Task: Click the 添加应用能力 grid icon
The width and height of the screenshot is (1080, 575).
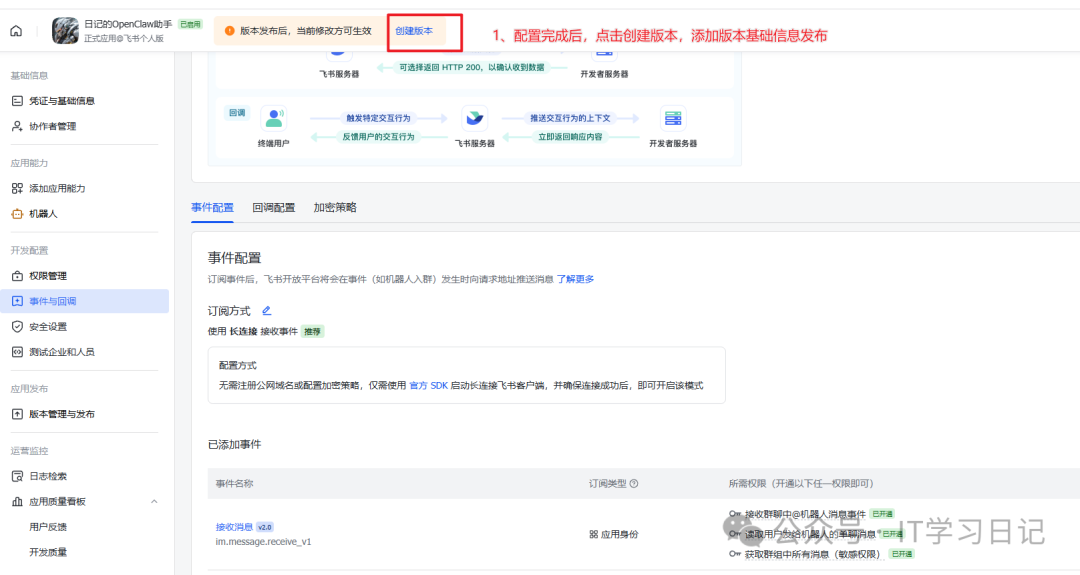Action: [17, 188]
